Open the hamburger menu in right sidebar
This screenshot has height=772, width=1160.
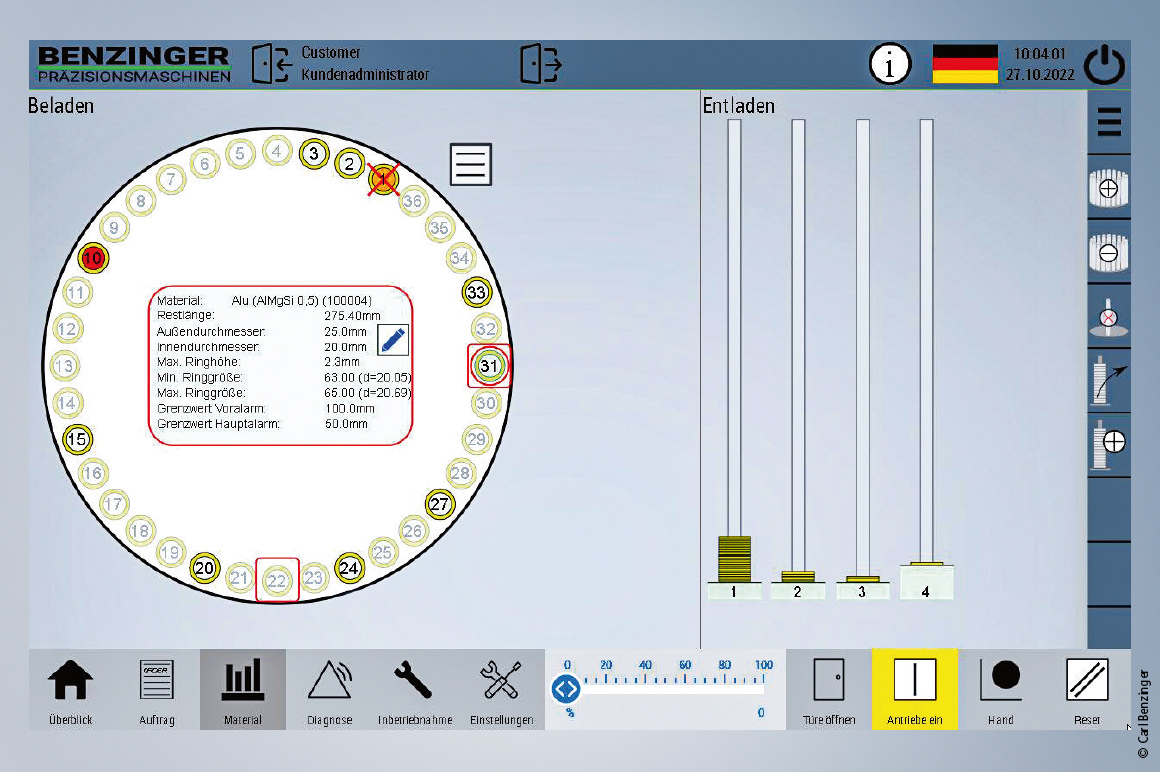pos(1108,122)
